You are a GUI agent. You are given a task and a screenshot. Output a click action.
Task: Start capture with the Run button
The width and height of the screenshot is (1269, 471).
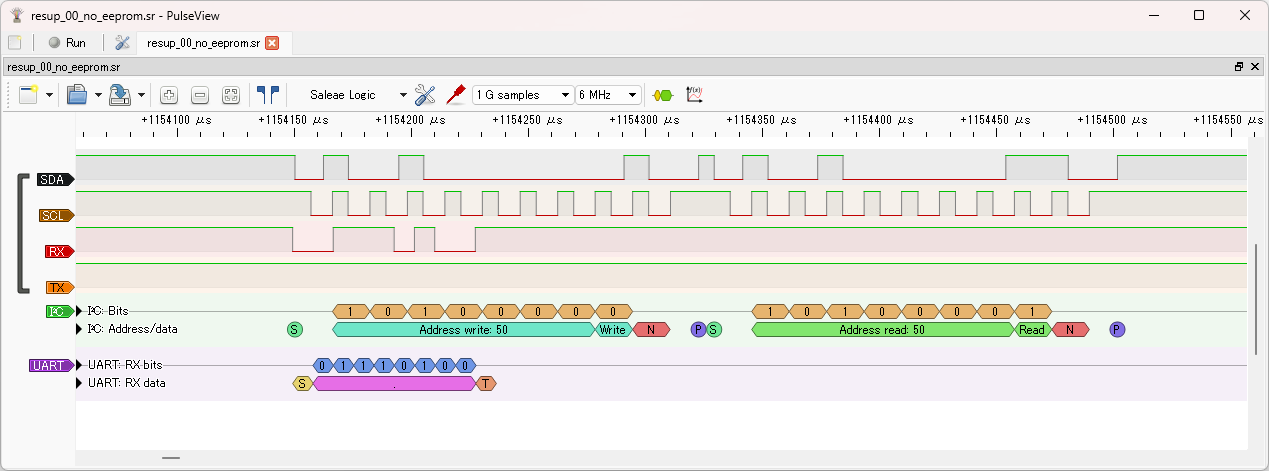pyautogui.click(x=67, y=43)
